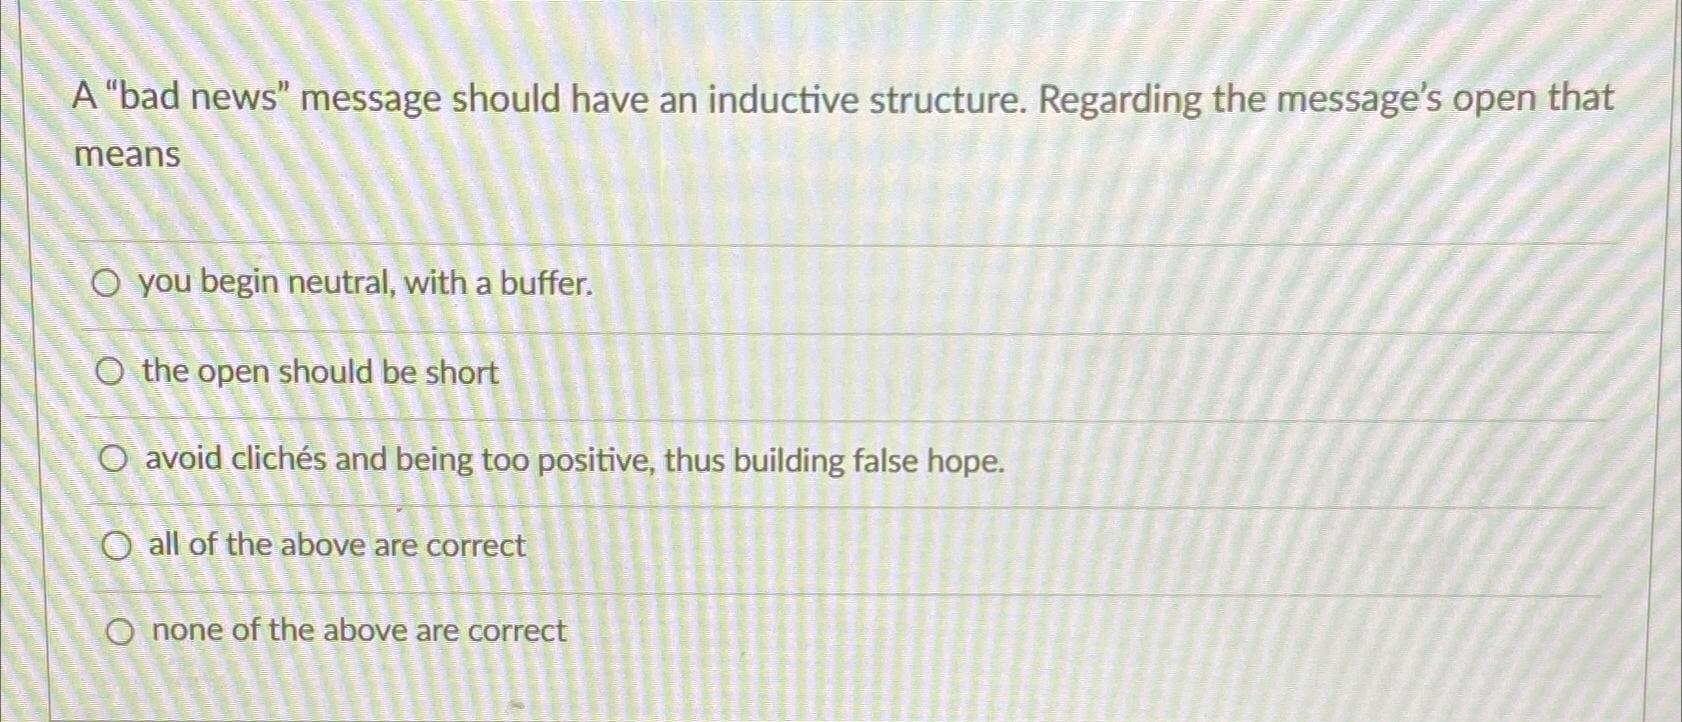The width and height of the screenshot is (1682, 722).
Task: Click the word "means" in the question
Action: coord(125,155)
